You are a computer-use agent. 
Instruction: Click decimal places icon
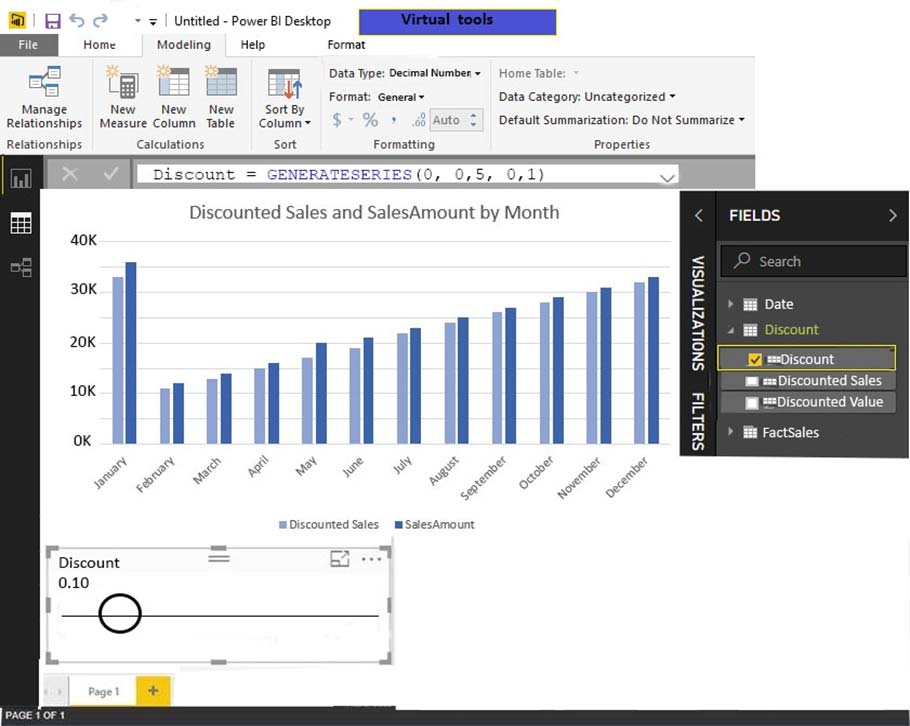[419, 120]
